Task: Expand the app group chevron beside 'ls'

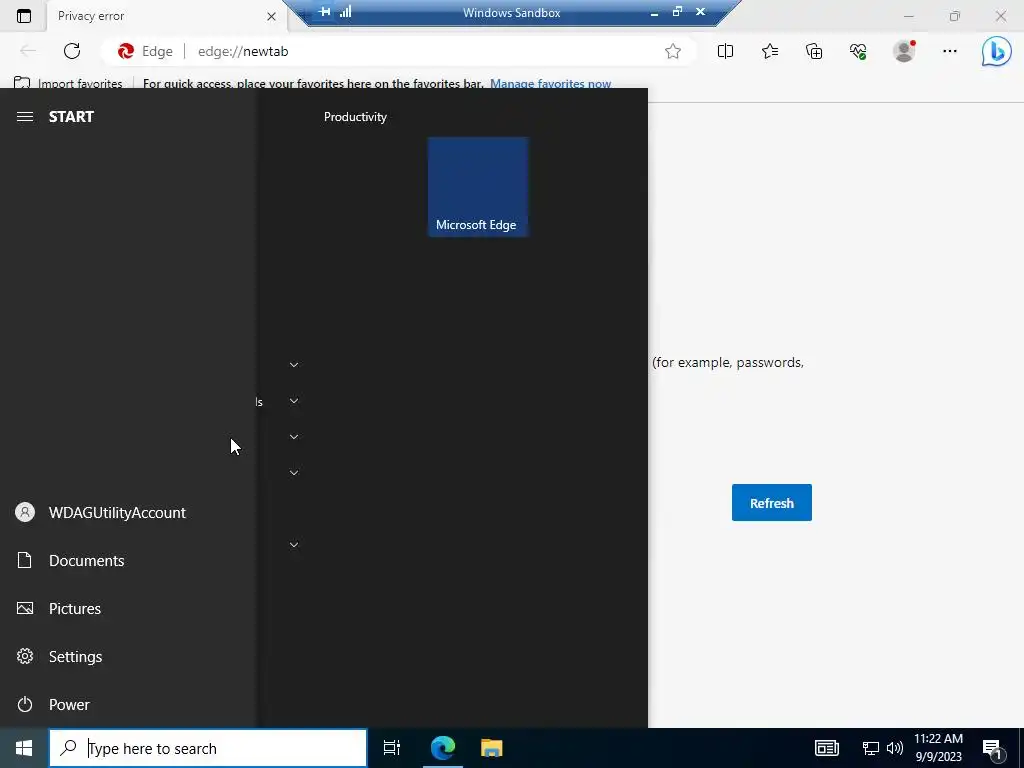Action: 294,401
